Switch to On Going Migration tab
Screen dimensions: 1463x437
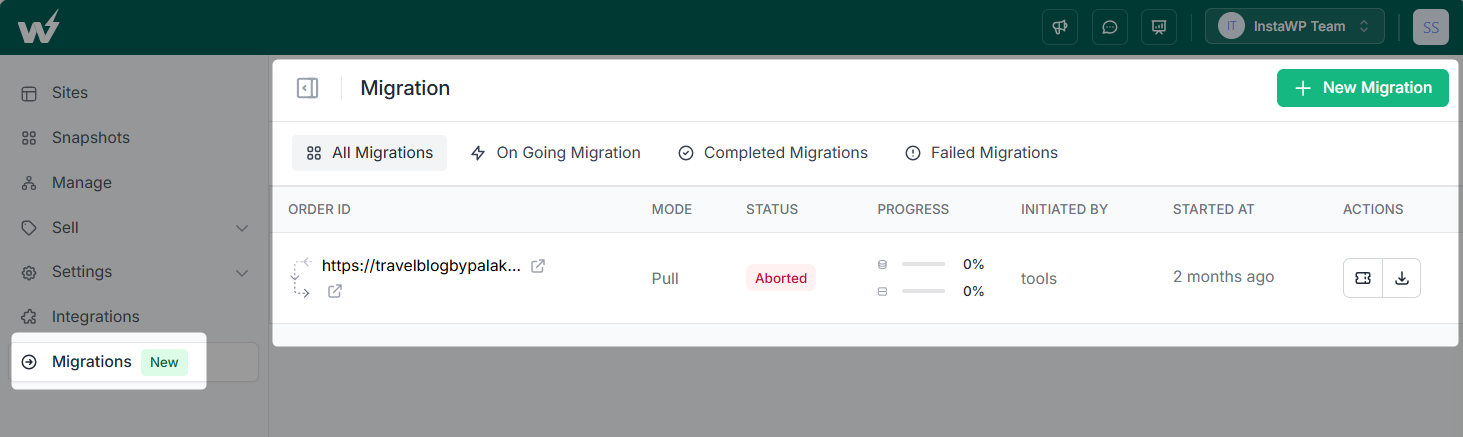point(556,153)
